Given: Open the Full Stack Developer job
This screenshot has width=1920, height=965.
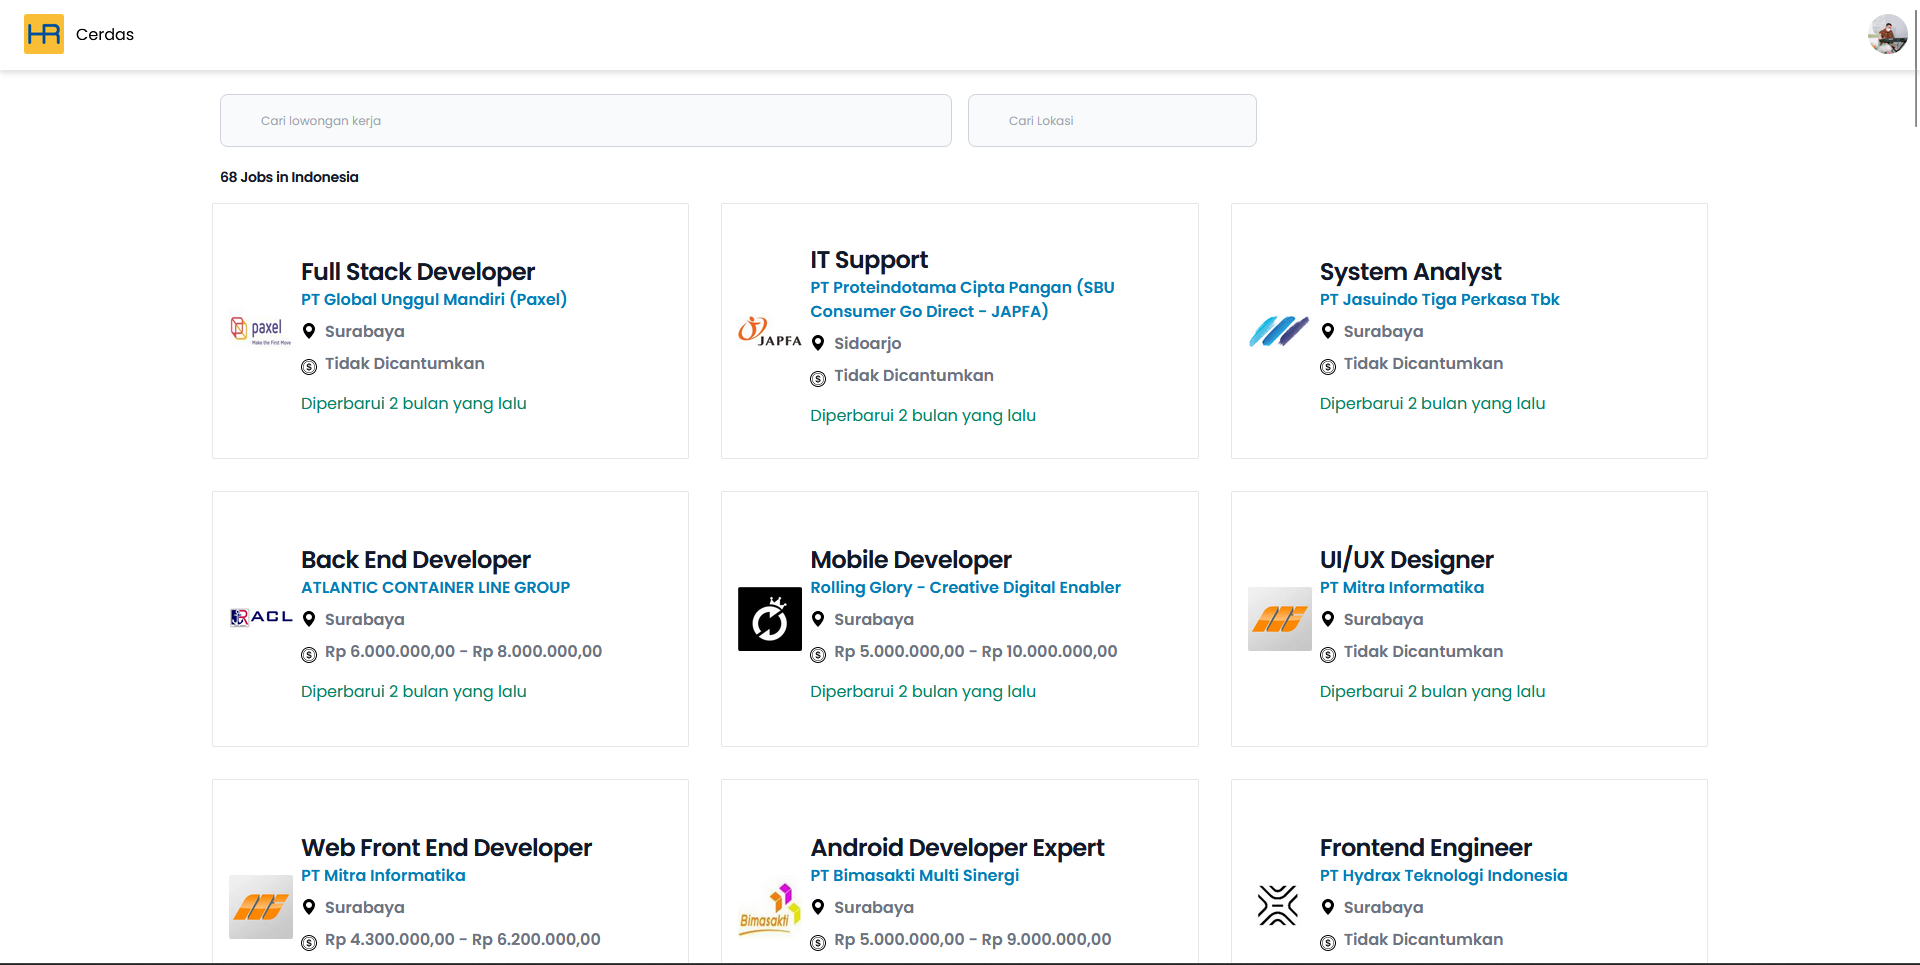Looking at the screenshot, I should pos(417,272).
